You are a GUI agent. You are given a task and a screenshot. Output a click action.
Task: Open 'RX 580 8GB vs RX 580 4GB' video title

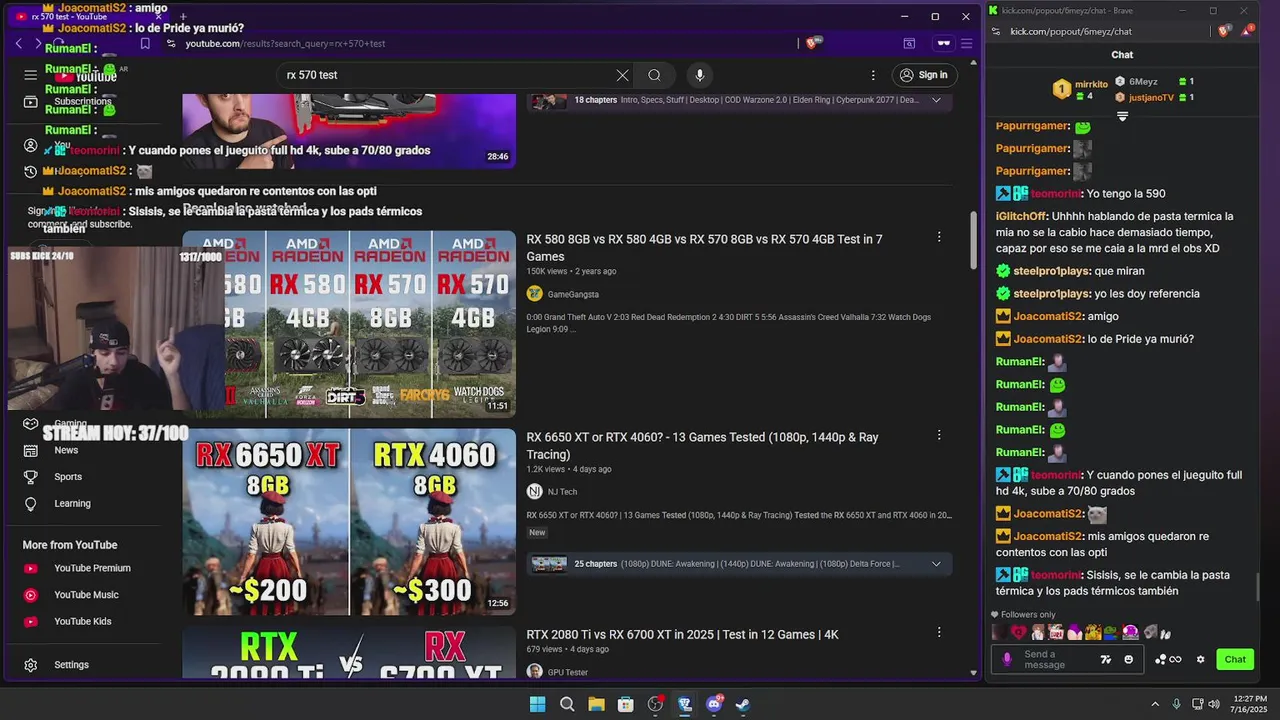(704, 248)
